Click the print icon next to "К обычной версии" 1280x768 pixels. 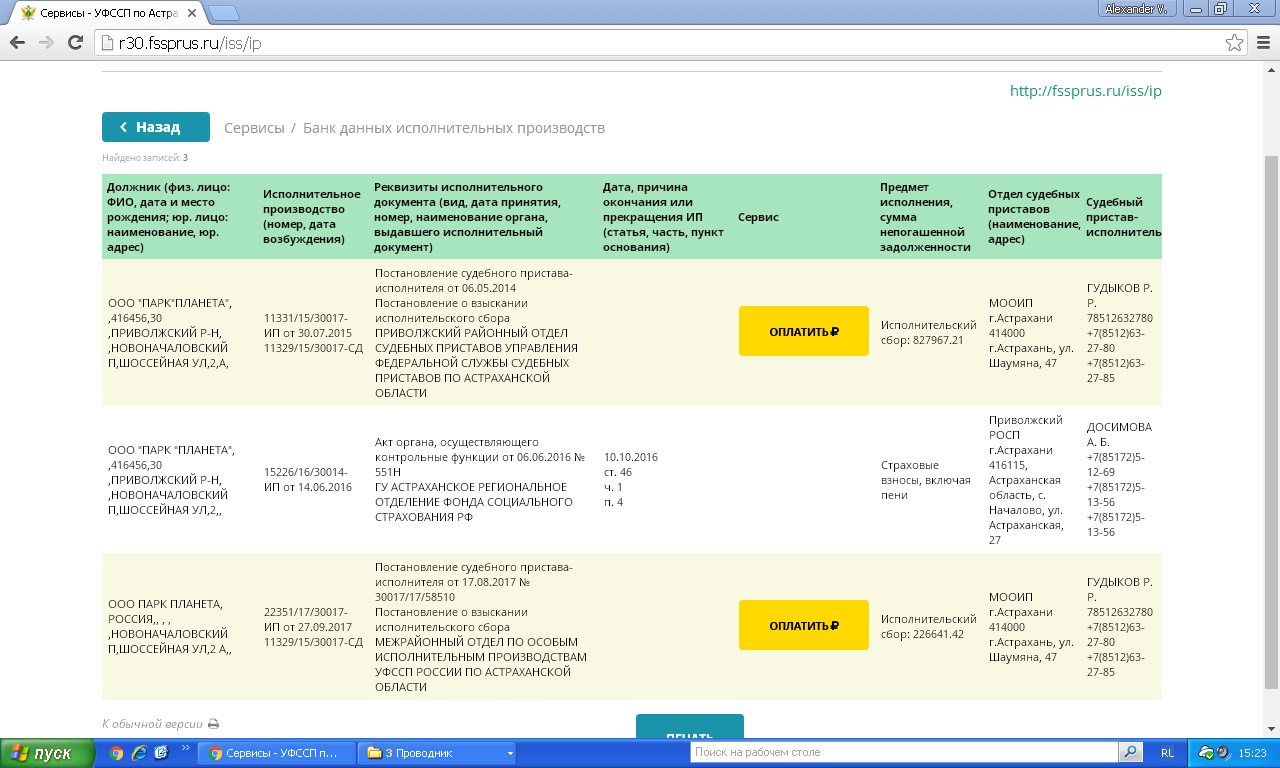pos(213,724)
